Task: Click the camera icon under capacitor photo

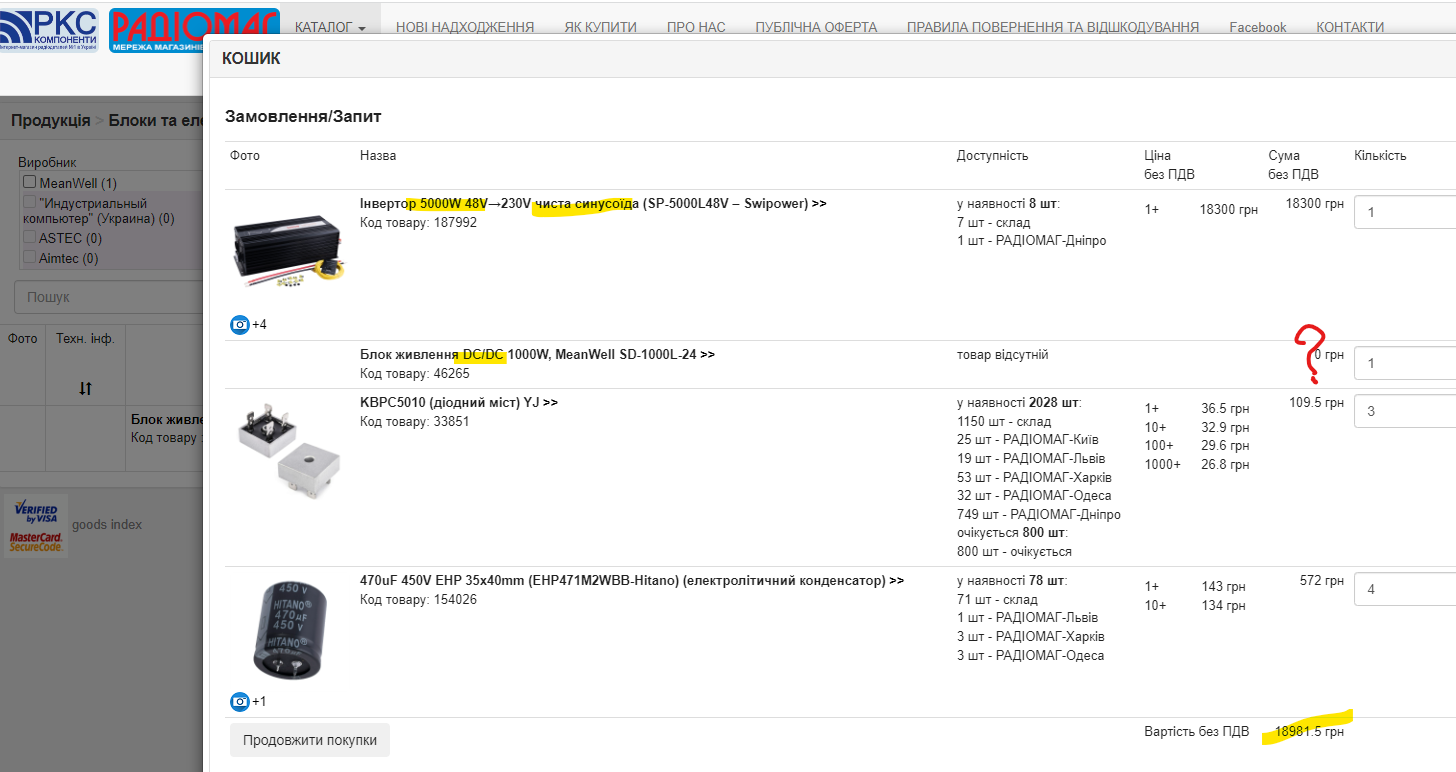Action: click(x=240, y=701)
